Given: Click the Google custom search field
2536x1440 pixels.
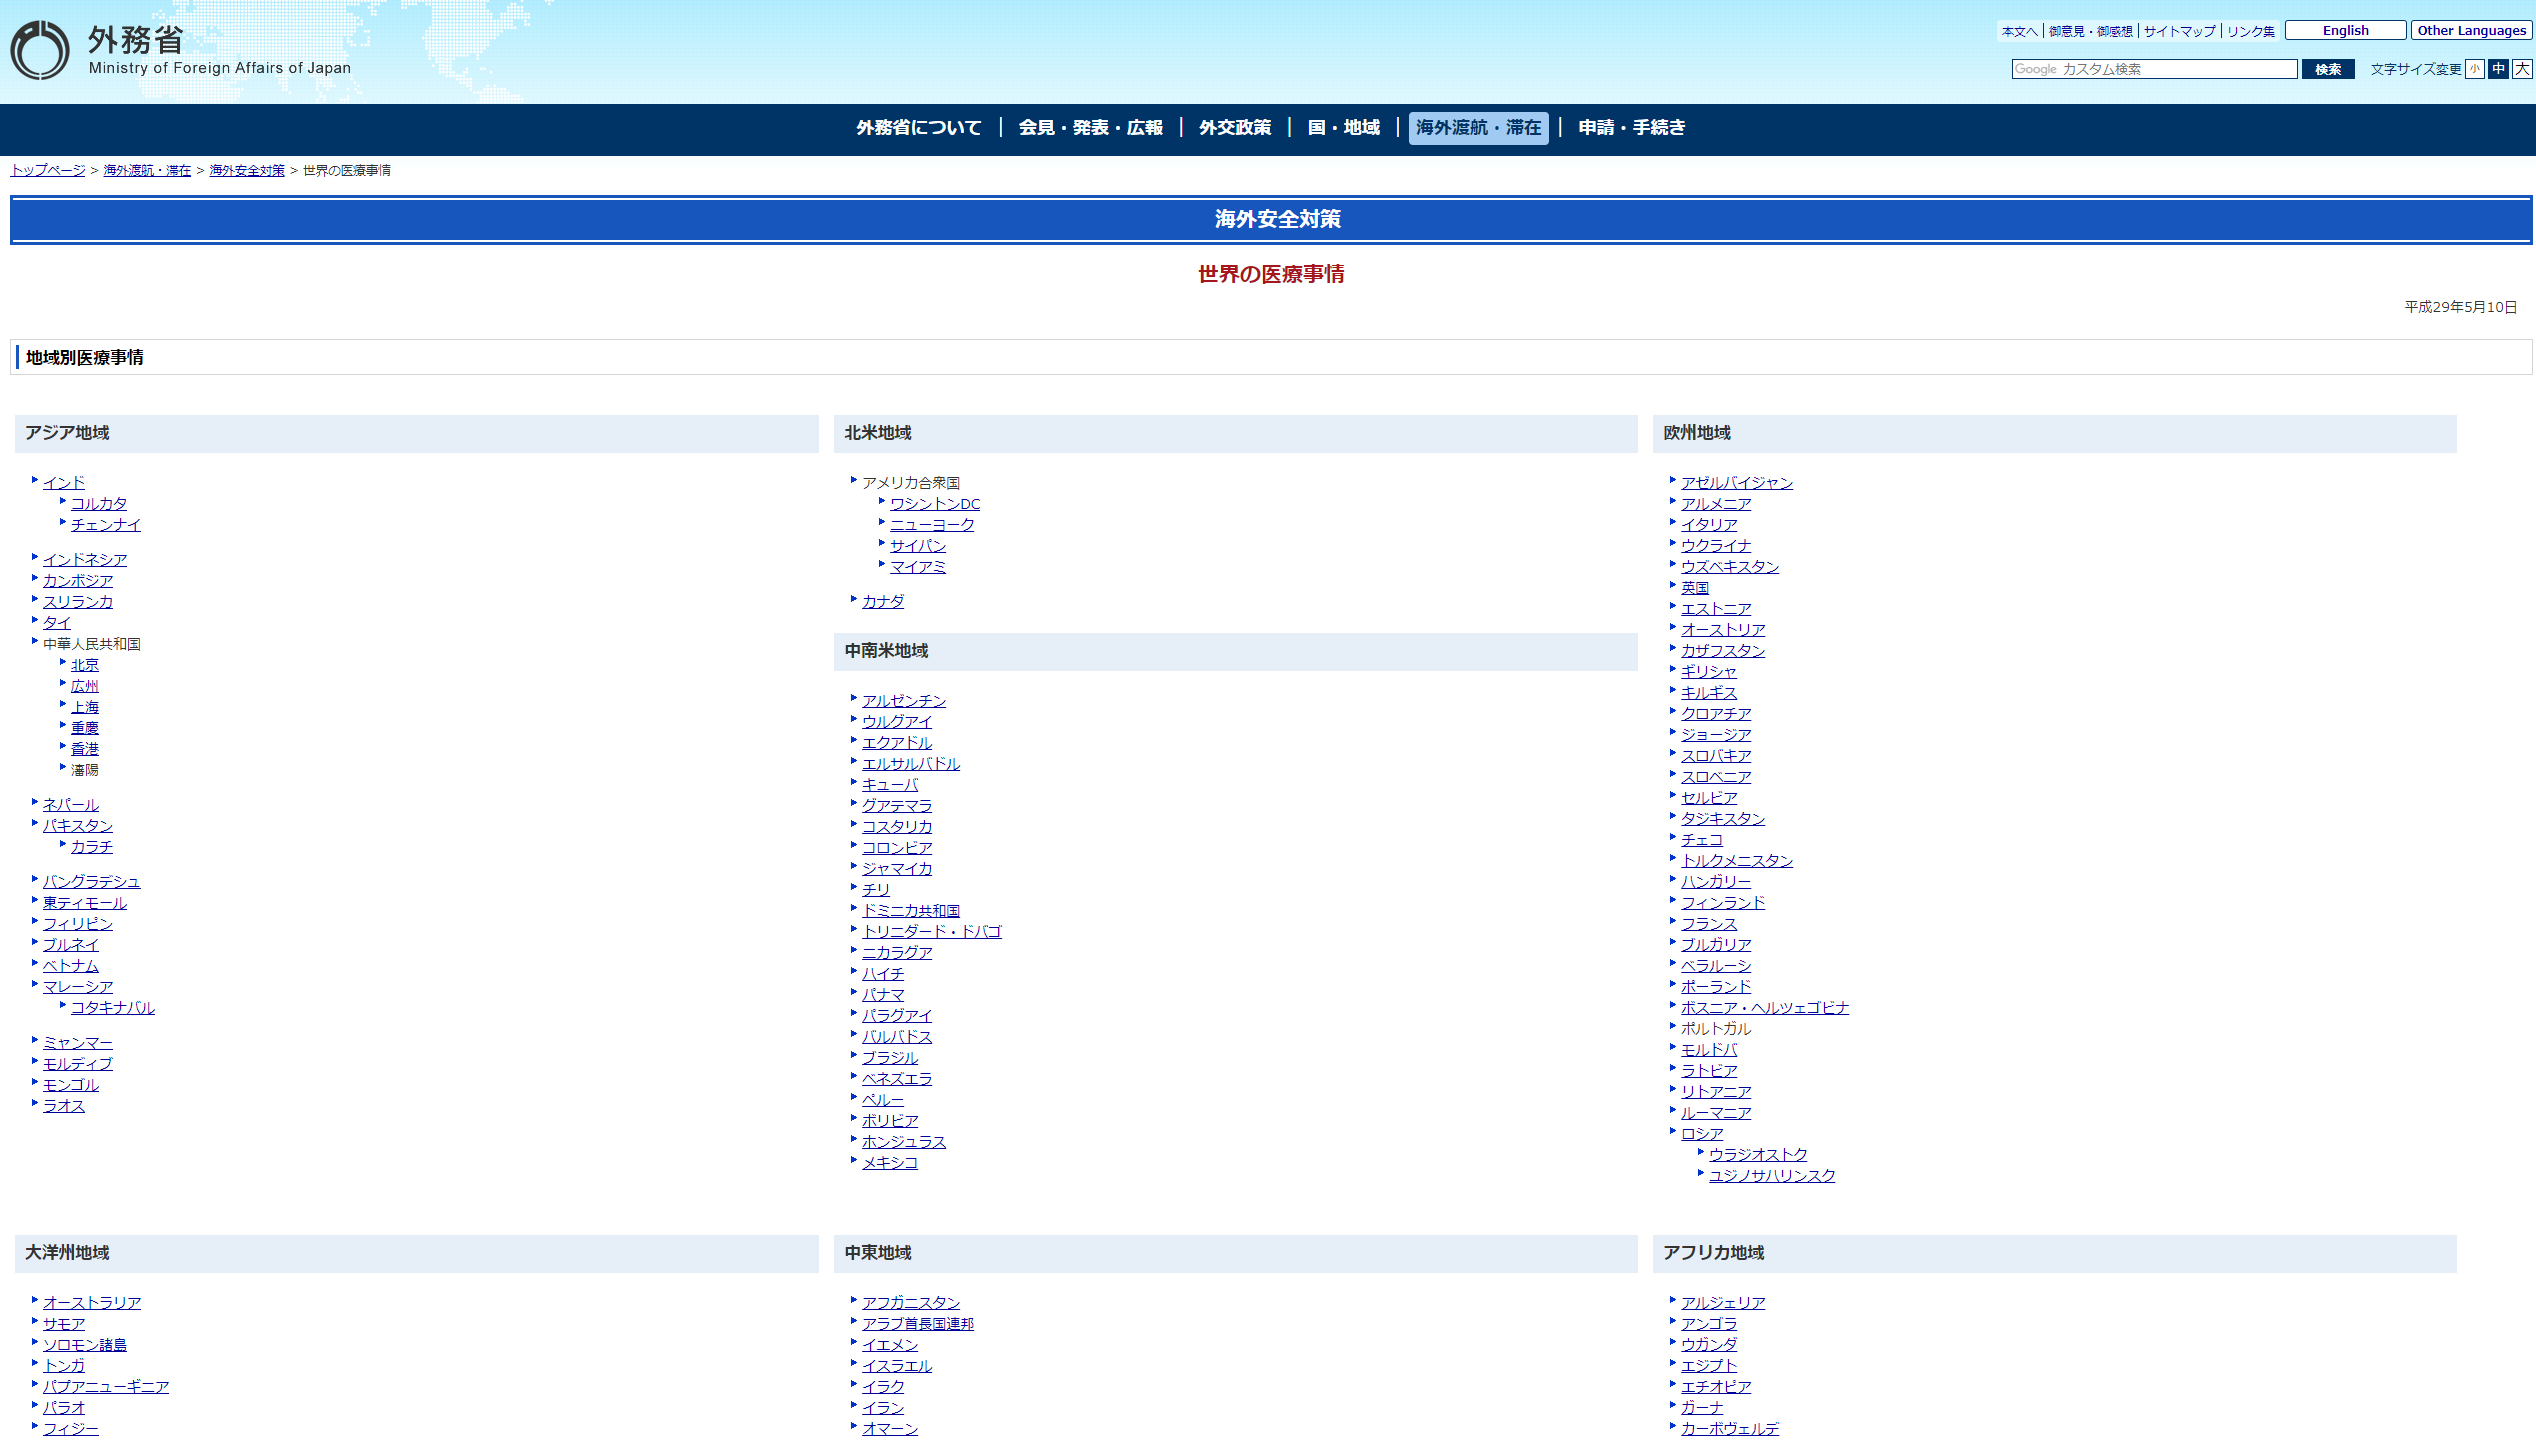Looking at the screenshot, I should [2153, 69].
